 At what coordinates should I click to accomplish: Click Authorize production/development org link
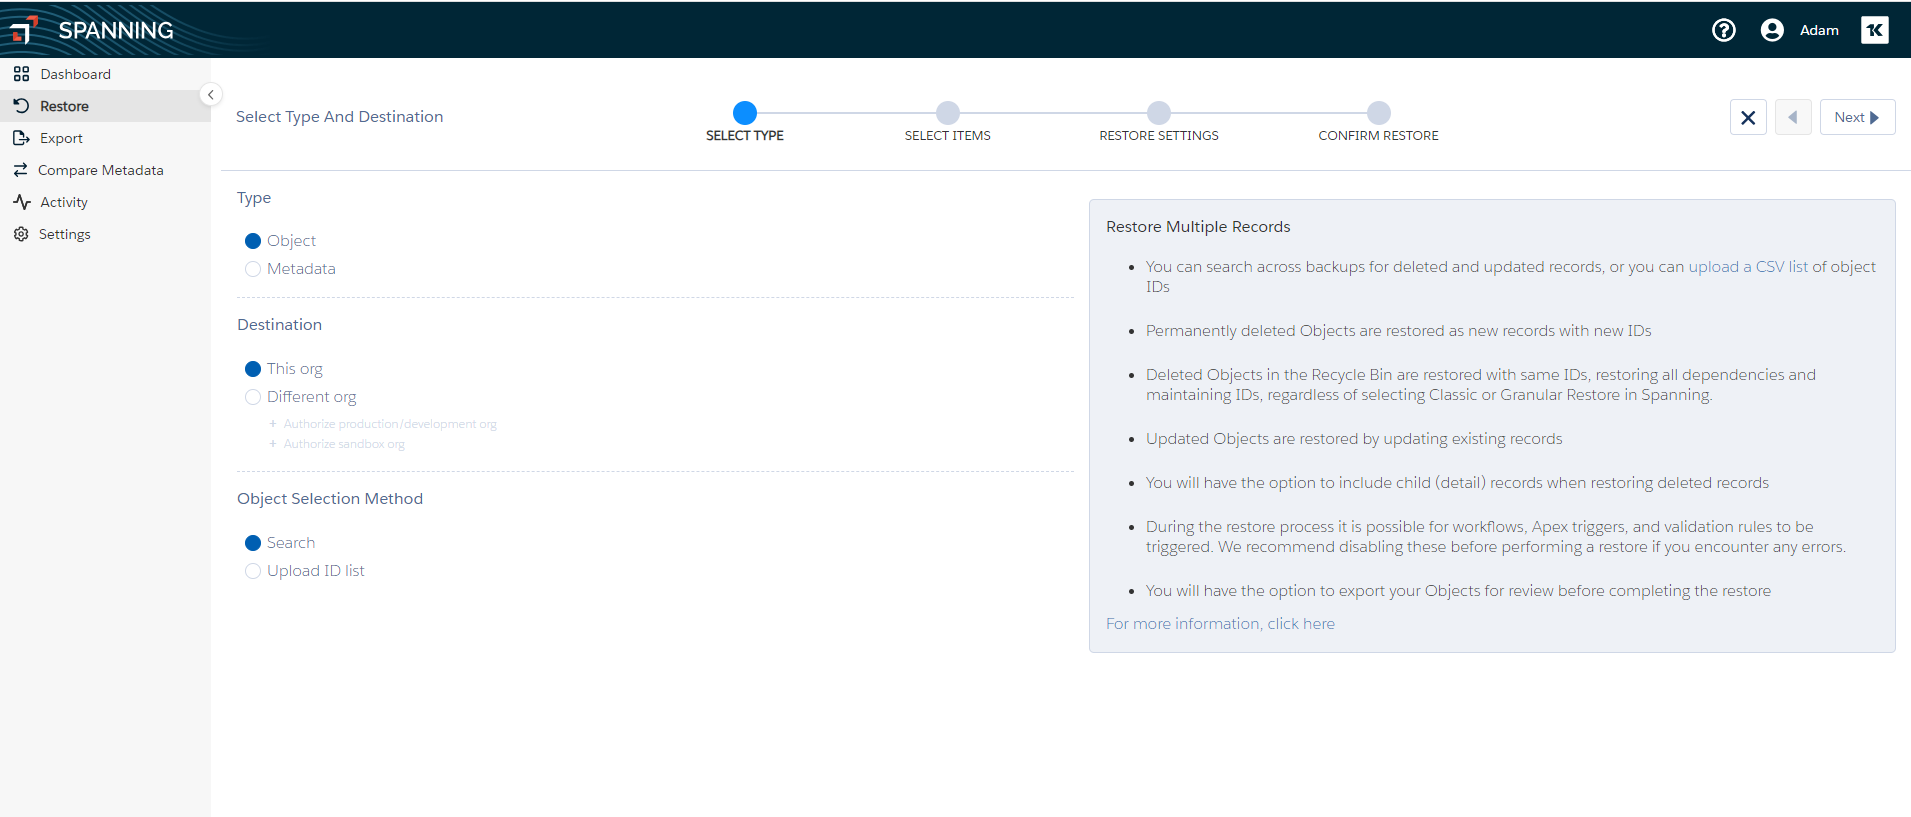(389, 424)
